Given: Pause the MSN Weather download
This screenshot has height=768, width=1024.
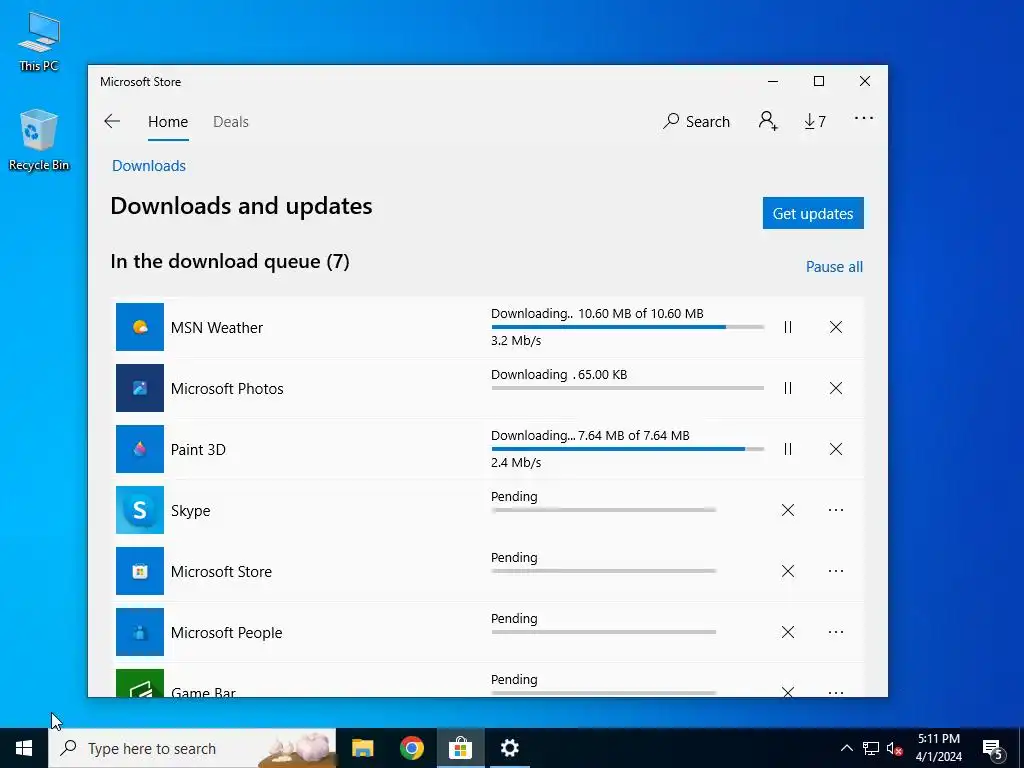Looking at the screenshot, I should [x=788, y=327].
